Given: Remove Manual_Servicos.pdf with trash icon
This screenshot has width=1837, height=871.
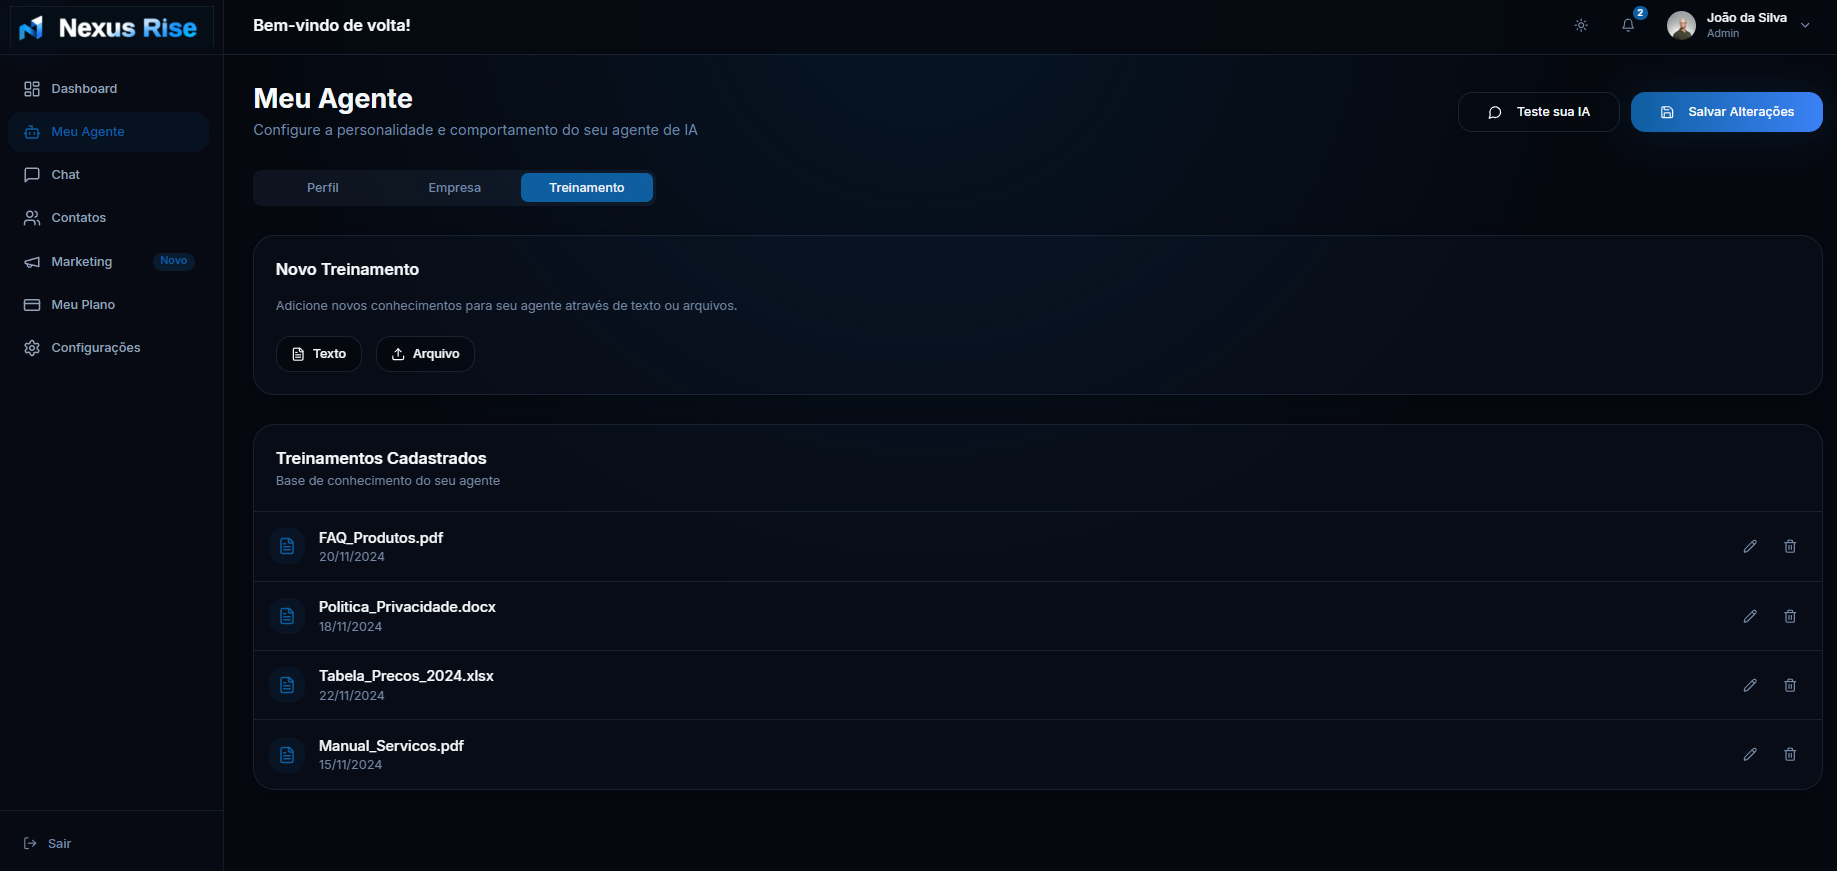Looking at the screenshot, I should tap(1790, 755).
